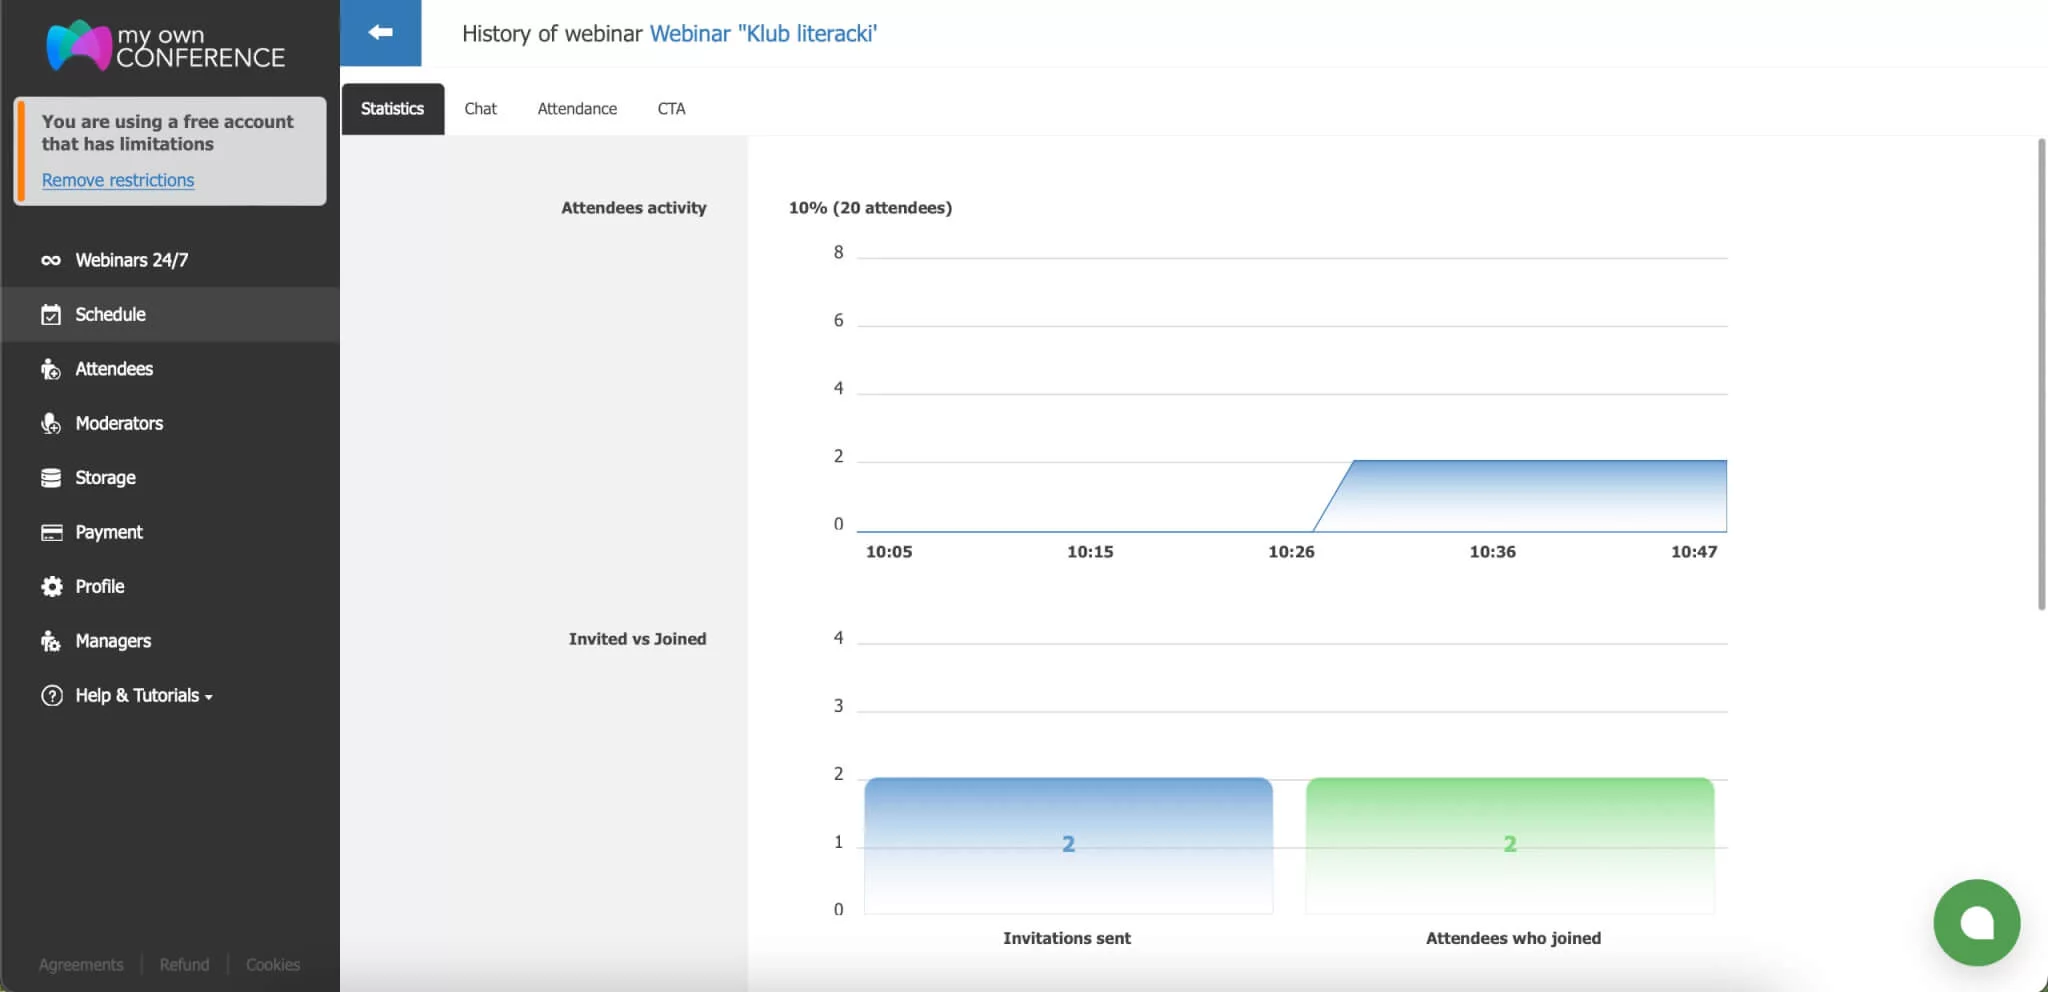Click the Remove restrictions link

tap(117, 179)
